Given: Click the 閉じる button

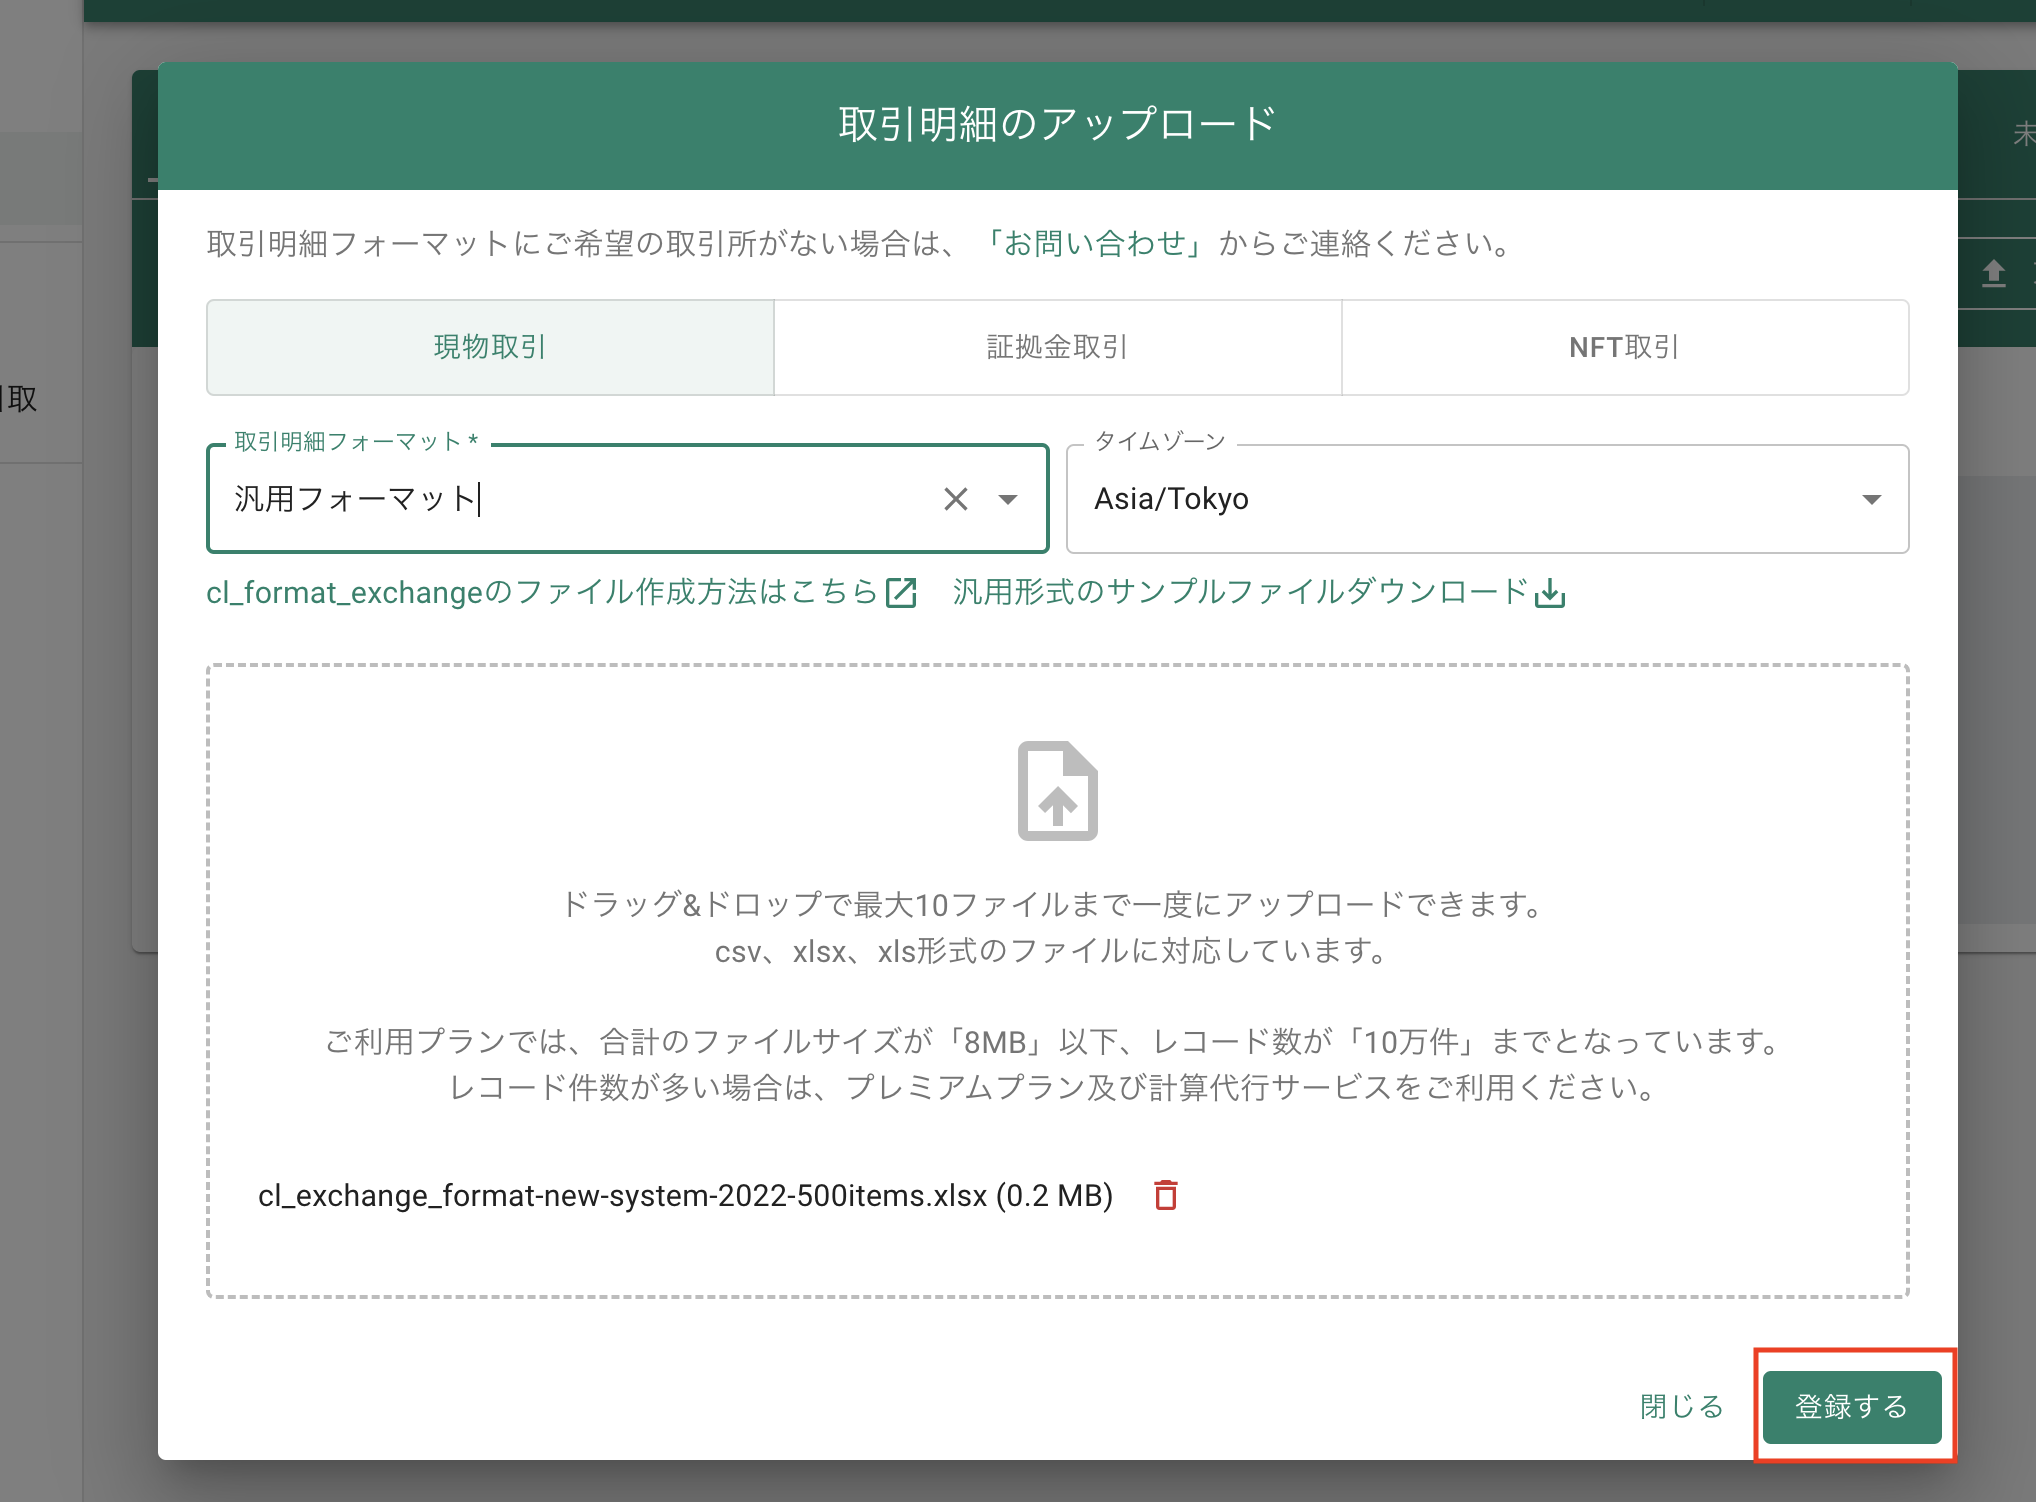Looking at the screenshot, I should (1682, 1407).
